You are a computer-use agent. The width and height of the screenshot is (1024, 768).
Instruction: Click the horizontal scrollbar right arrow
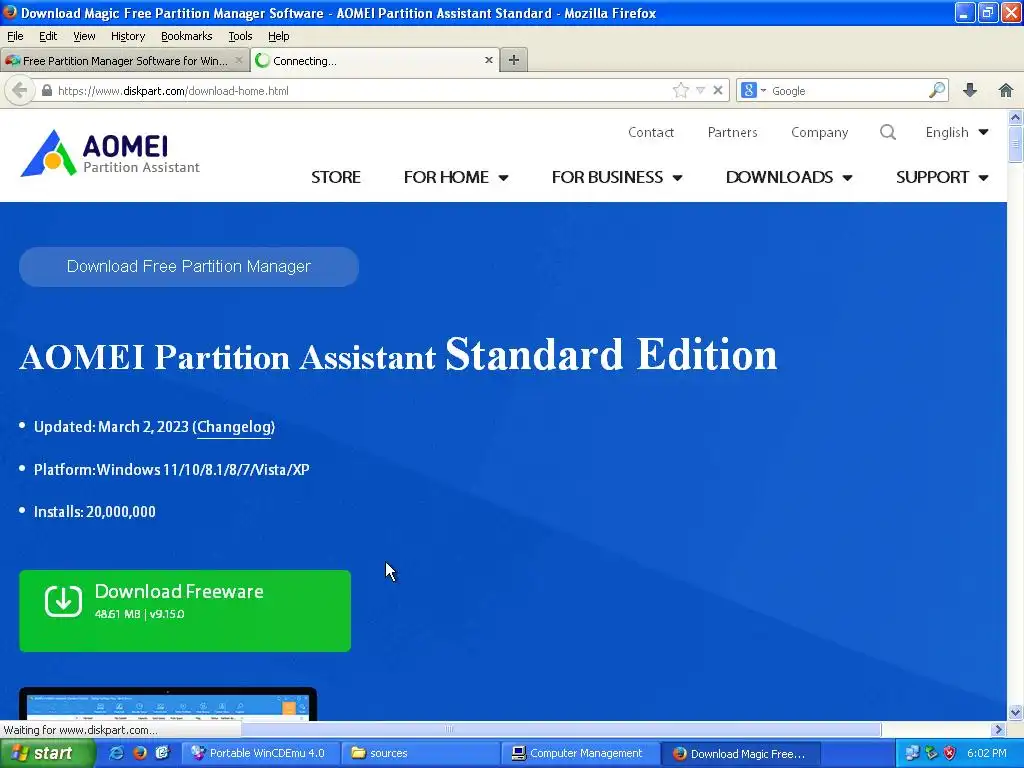point(999,729)
